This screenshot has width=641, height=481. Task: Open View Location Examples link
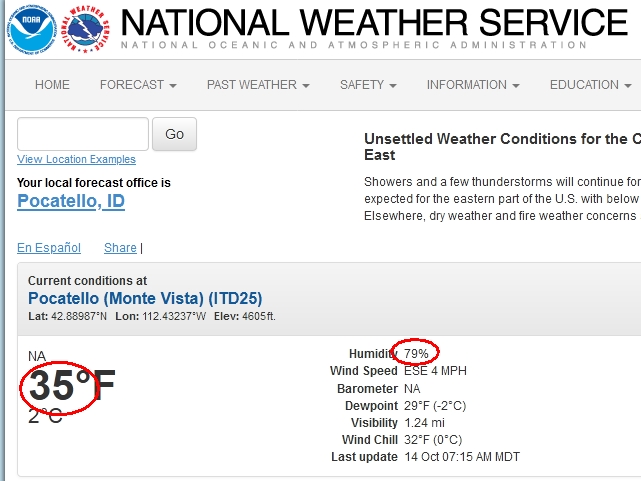point(76,159)
